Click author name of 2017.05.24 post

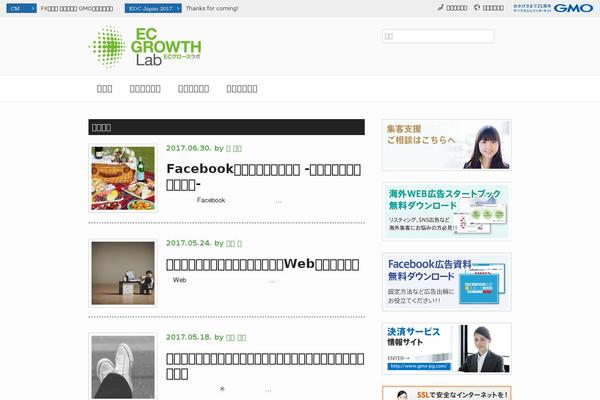tap(234, 243)
